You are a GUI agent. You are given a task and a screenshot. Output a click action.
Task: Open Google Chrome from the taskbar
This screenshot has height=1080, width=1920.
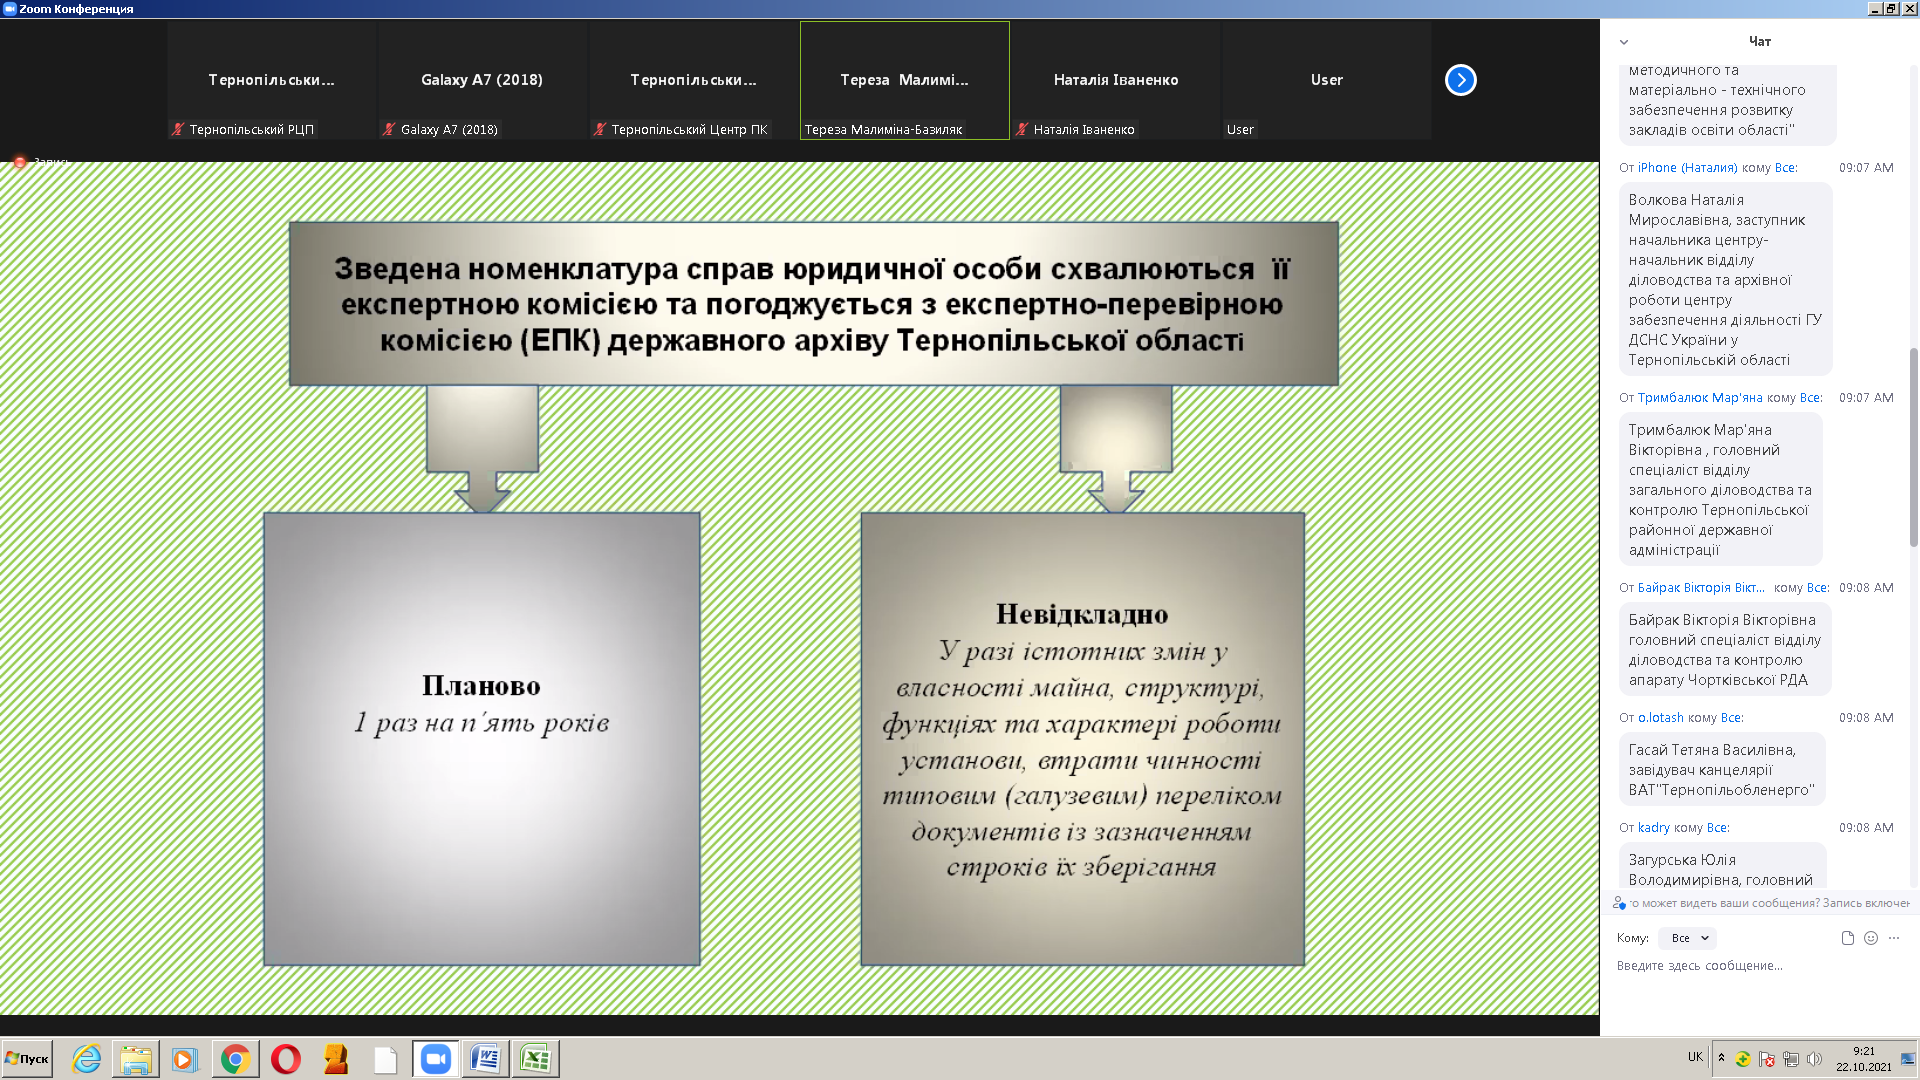(236, 1059)
